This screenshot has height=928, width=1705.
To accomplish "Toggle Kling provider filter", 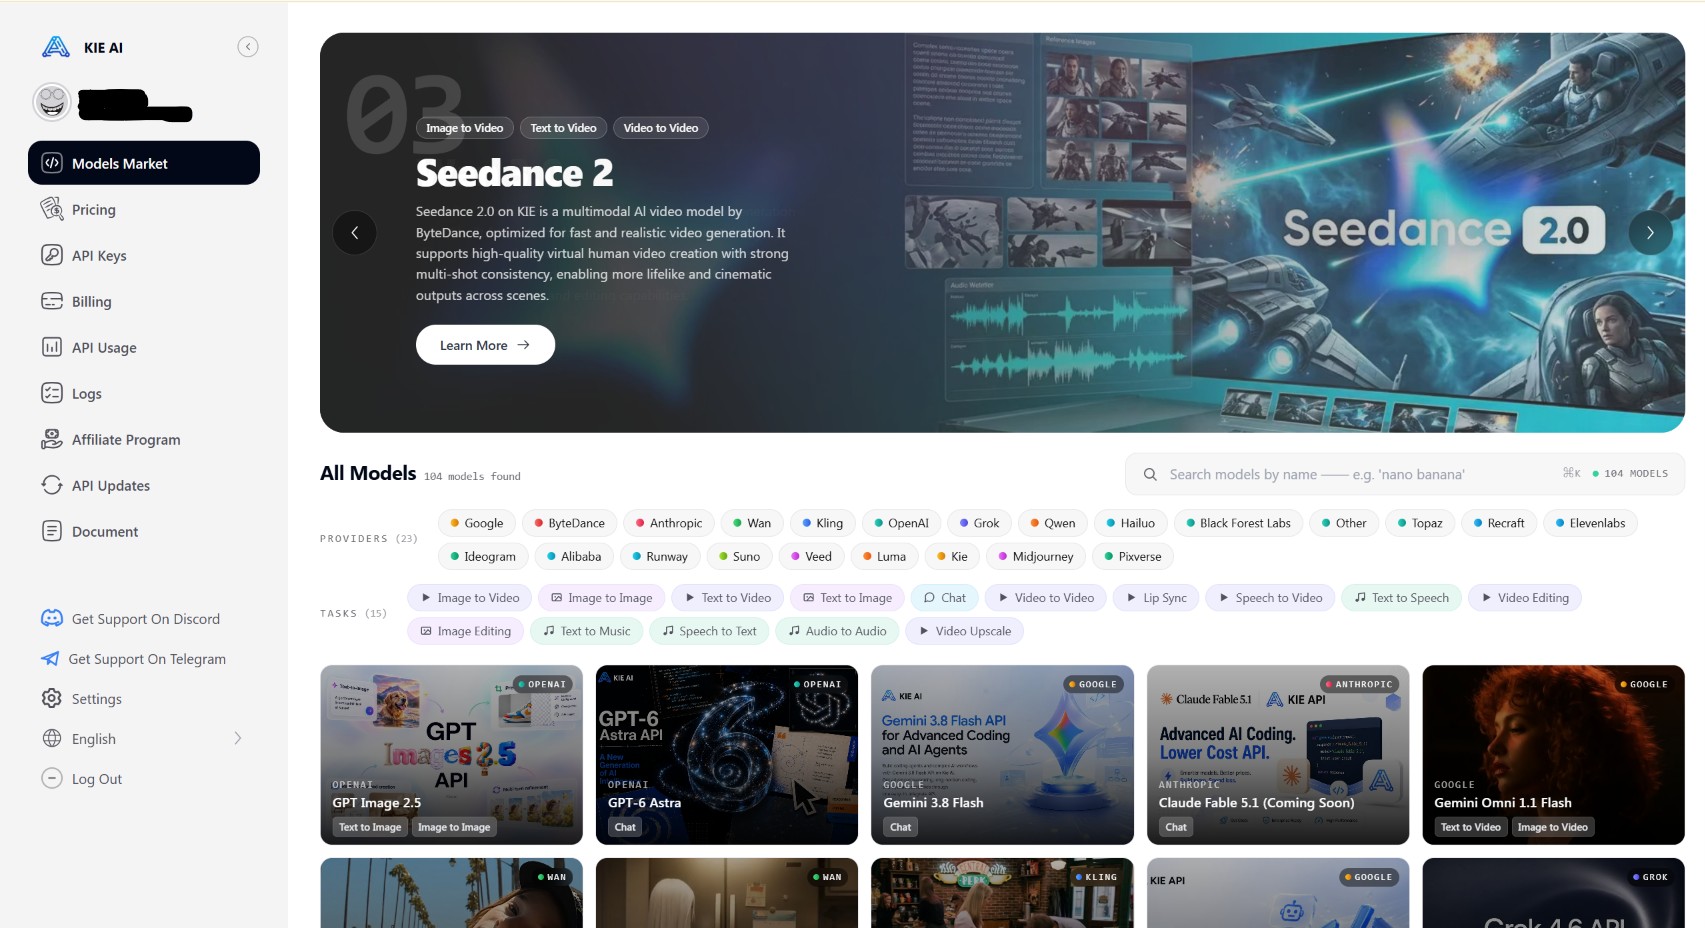I will [x=823, y=523].
